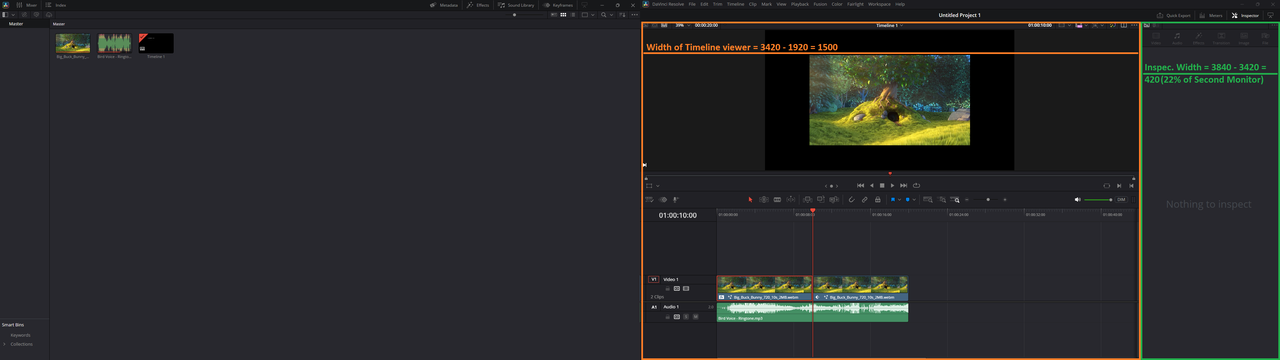This screenshot has height=360, width=1280.
Task: Go to first frame in viewer transport
Action: [860, 185]
